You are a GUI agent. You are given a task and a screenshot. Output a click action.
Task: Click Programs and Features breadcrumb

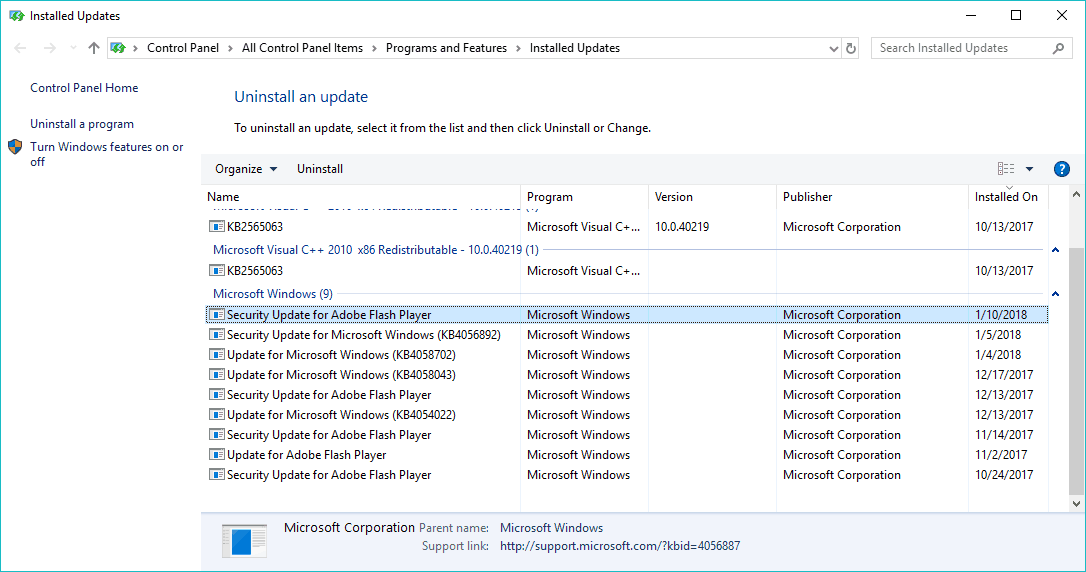click(446, 48)
